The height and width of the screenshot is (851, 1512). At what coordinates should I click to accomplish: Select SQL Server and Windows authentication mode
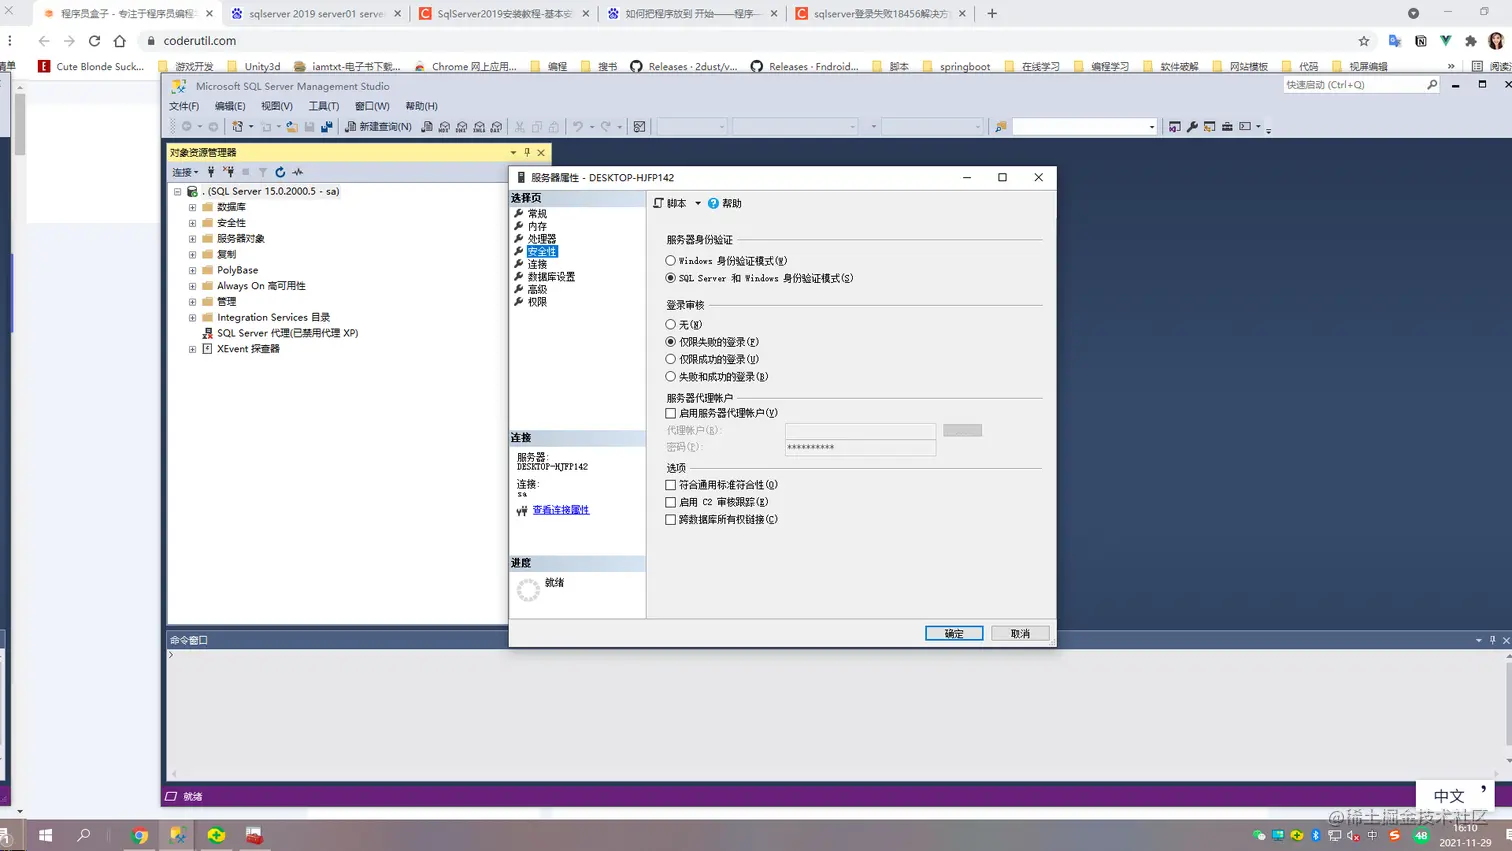[671, 278]
